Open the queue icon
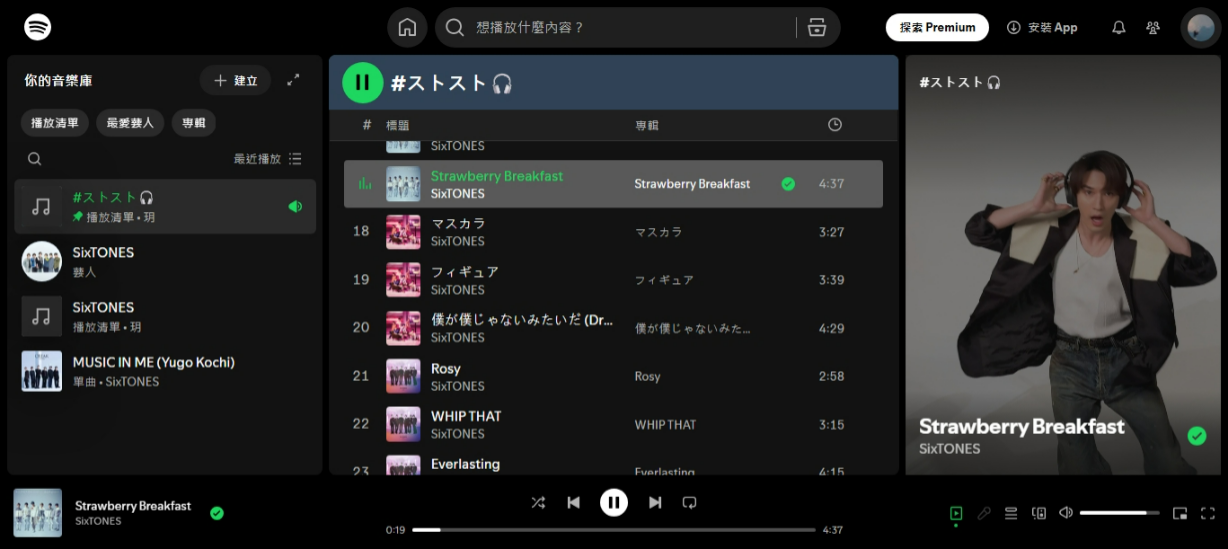Screen dimensions: 1228x549 pos(1011,513)
